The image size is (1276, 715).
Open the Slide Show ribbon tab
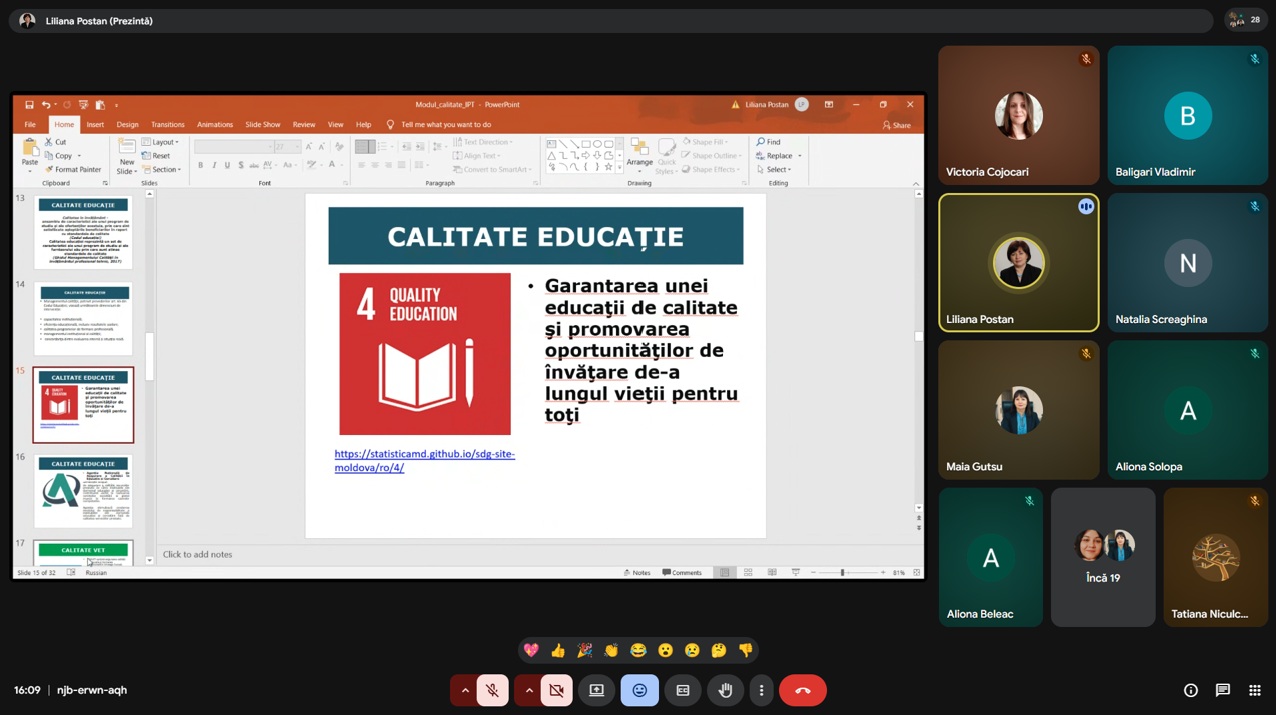(262, 125)
